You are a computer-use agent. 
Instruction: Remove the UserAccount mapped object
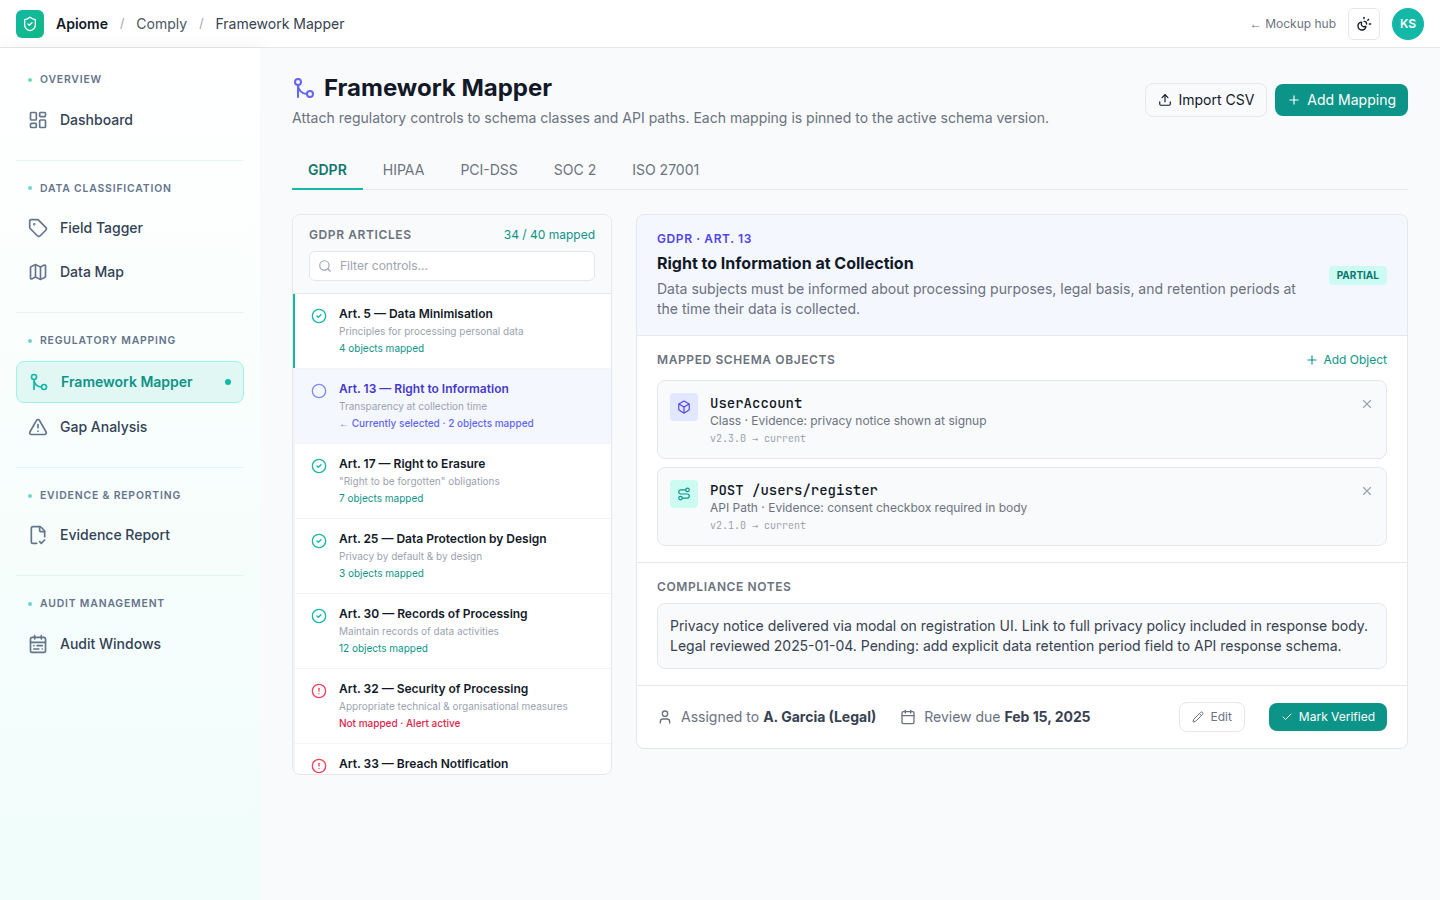click(x=1367, y=404)
